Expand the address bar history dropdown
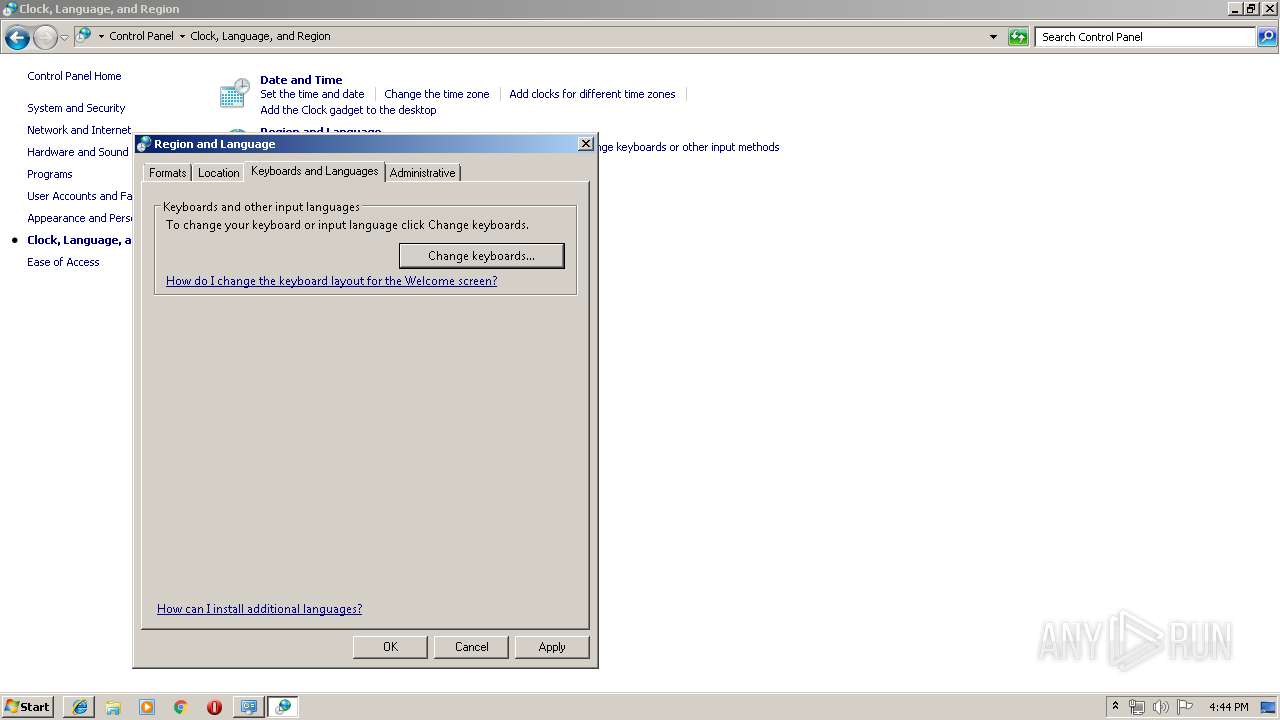Image resolution: width=1280 pixels, height=720 pixels. click(x=993, y=37)
